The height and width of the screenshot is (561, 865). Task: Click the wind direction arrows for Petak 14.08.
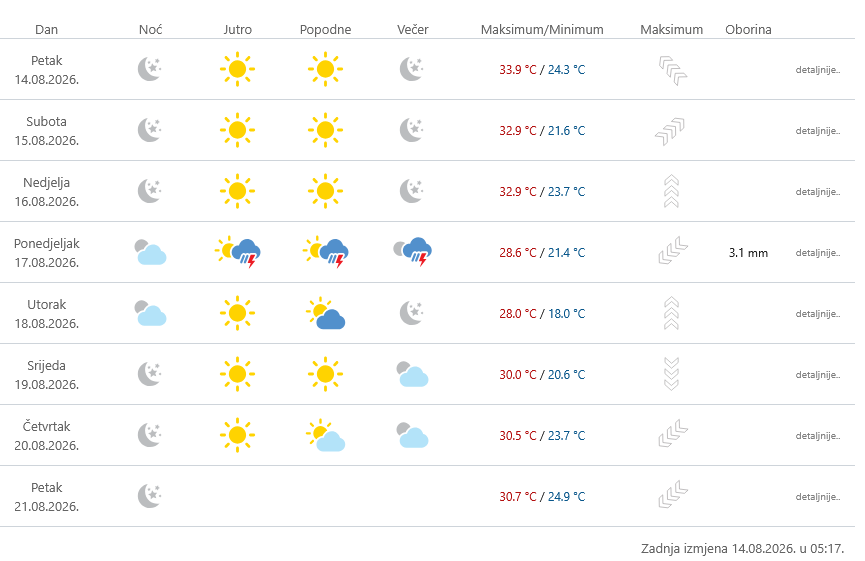click(672, 71)
